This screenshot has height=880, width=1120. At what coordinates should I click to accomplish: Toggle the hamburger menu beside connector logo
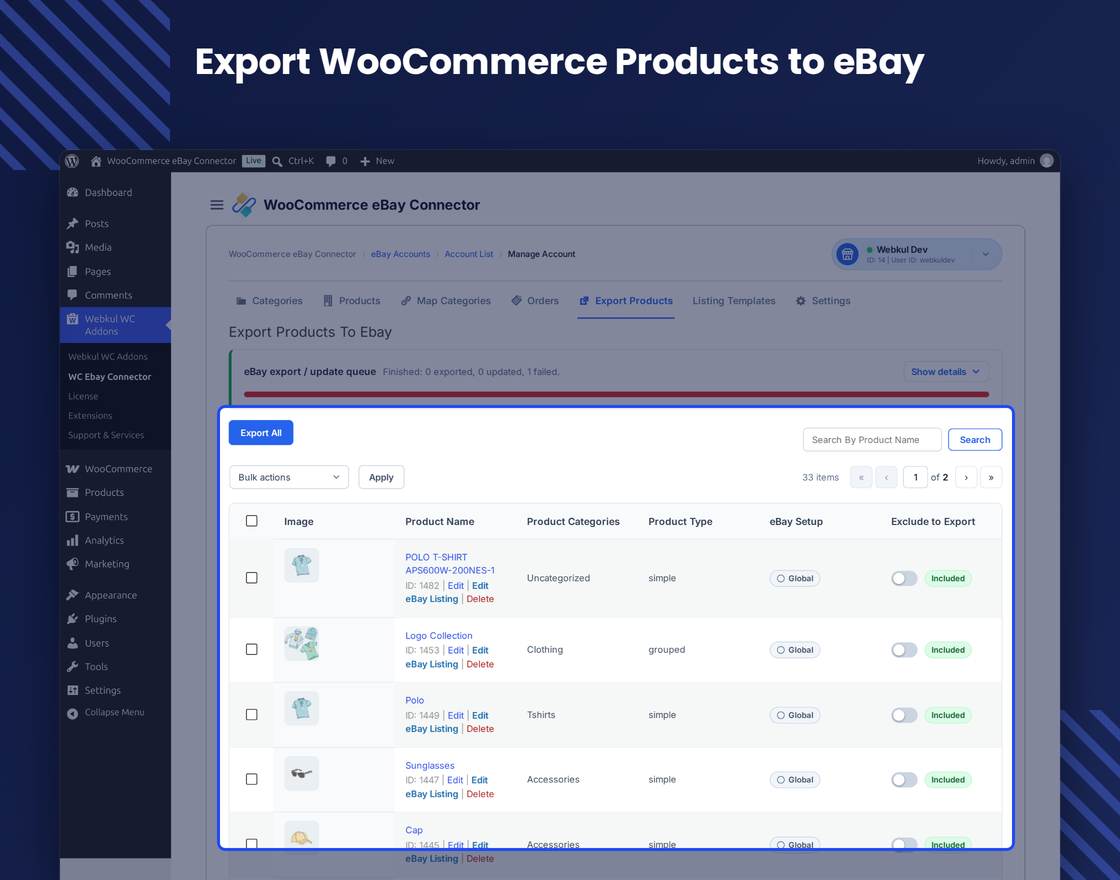pyautogui.click(x=217, y=205)
